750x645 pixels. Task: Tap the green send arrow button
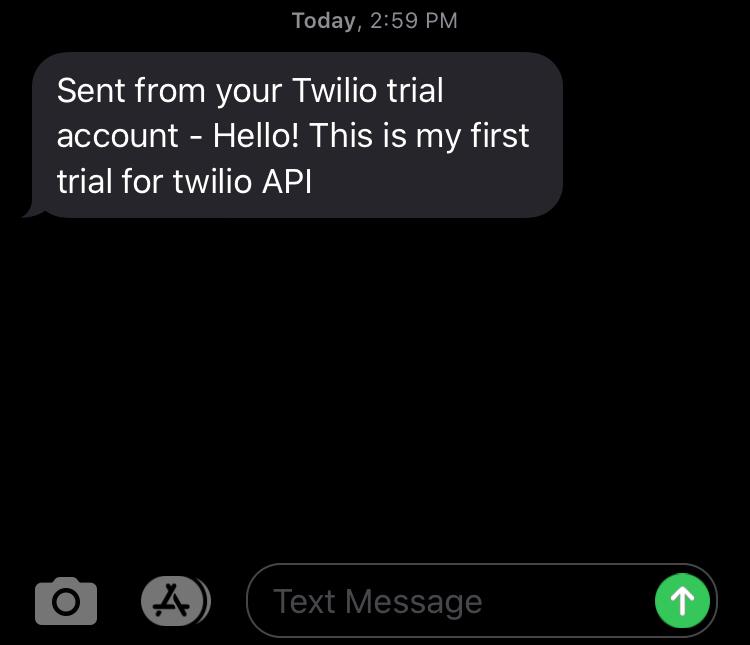[682, 601]
